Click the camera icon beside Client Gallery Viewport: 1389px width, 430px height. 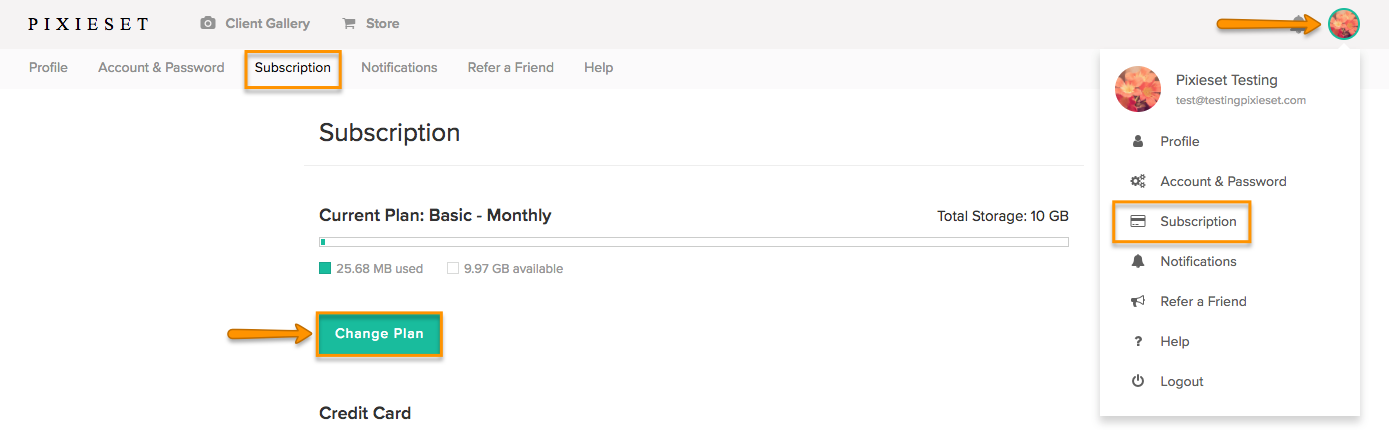[208, 23]
